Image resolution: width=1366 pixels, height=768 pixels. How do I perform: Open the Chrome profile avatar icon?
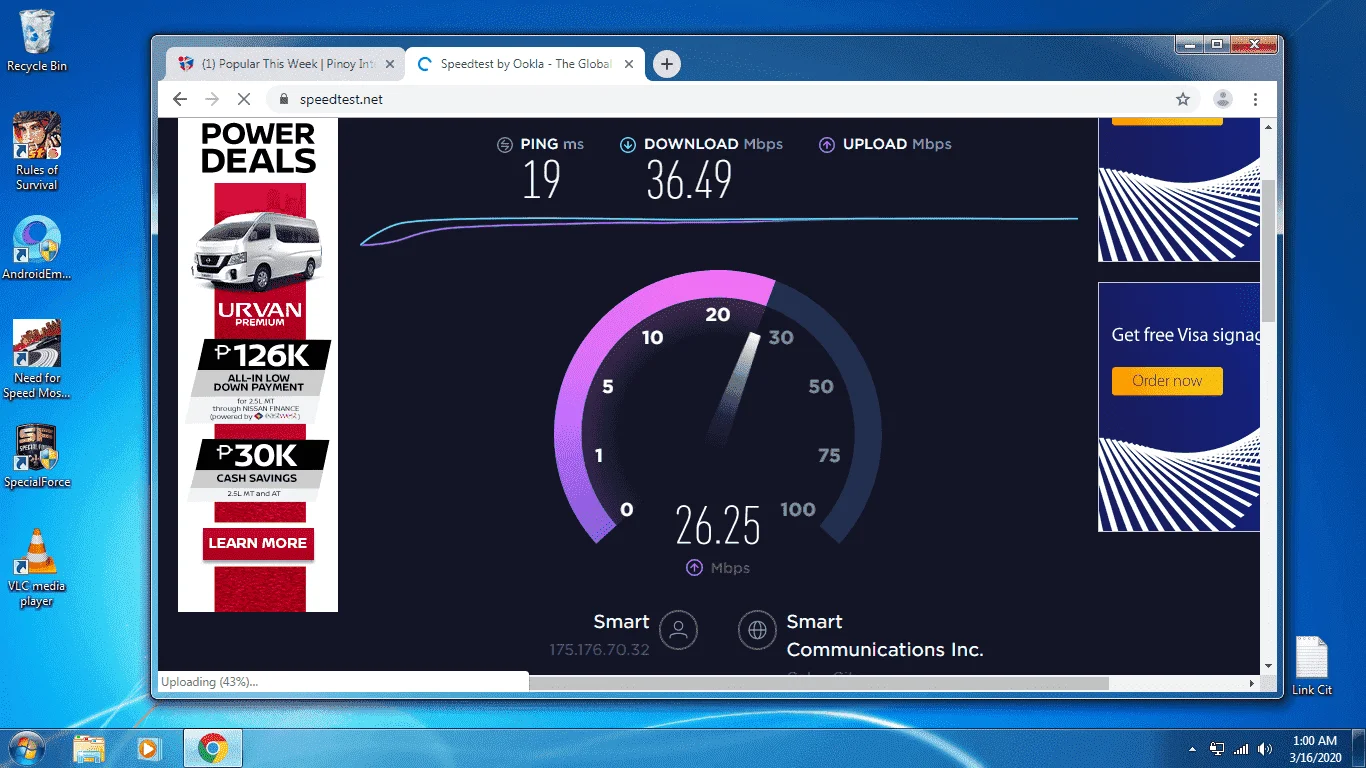[x=1223, y=99]
